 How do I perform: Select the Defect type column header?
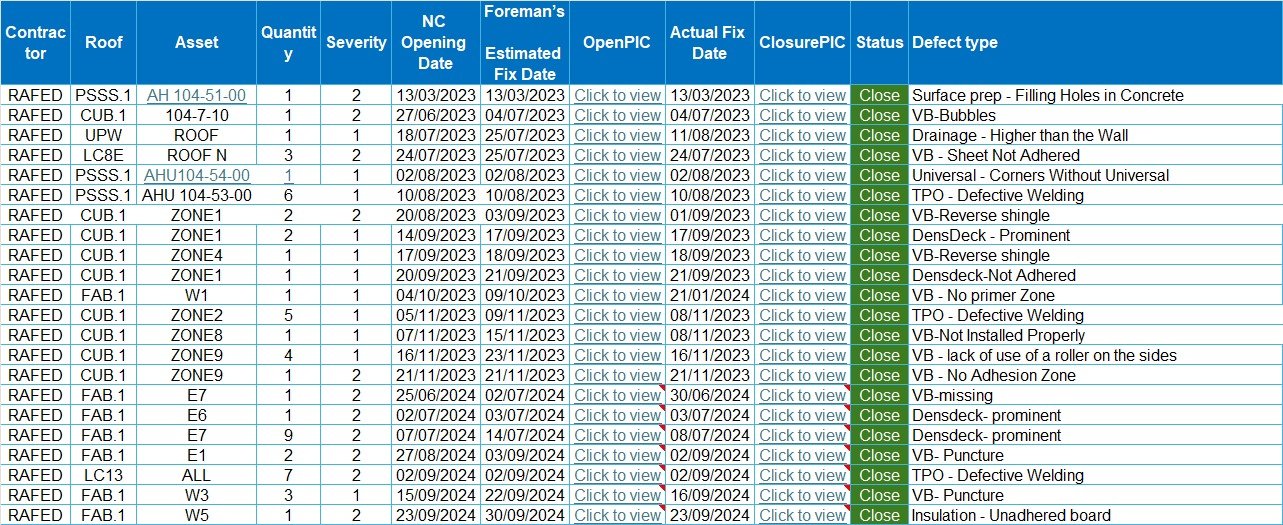pyautogui.click(x=954, y=42)
